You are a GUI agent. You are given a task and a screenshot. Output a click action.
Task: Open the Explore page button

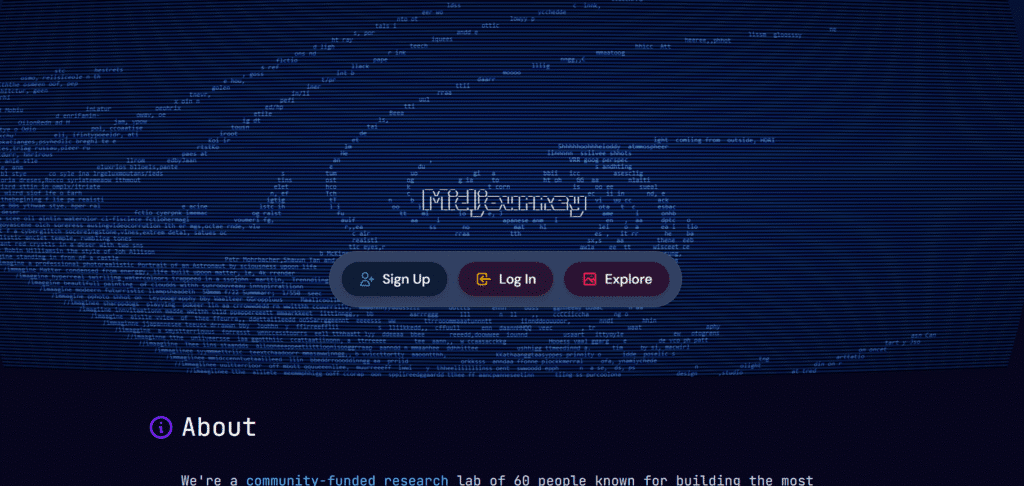point(616,279)
